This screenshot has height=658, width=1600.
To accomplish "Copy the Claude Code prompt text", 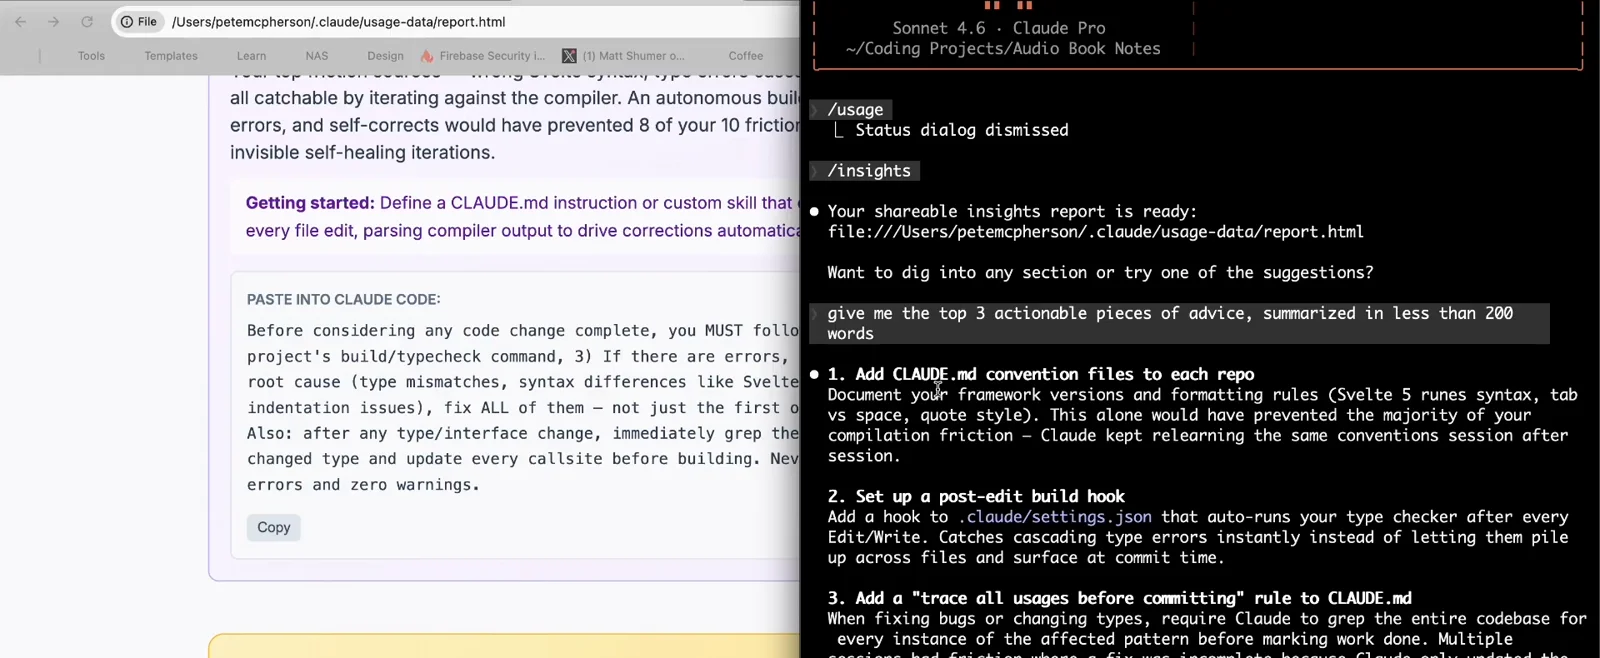I will click(x=273, y=527).
